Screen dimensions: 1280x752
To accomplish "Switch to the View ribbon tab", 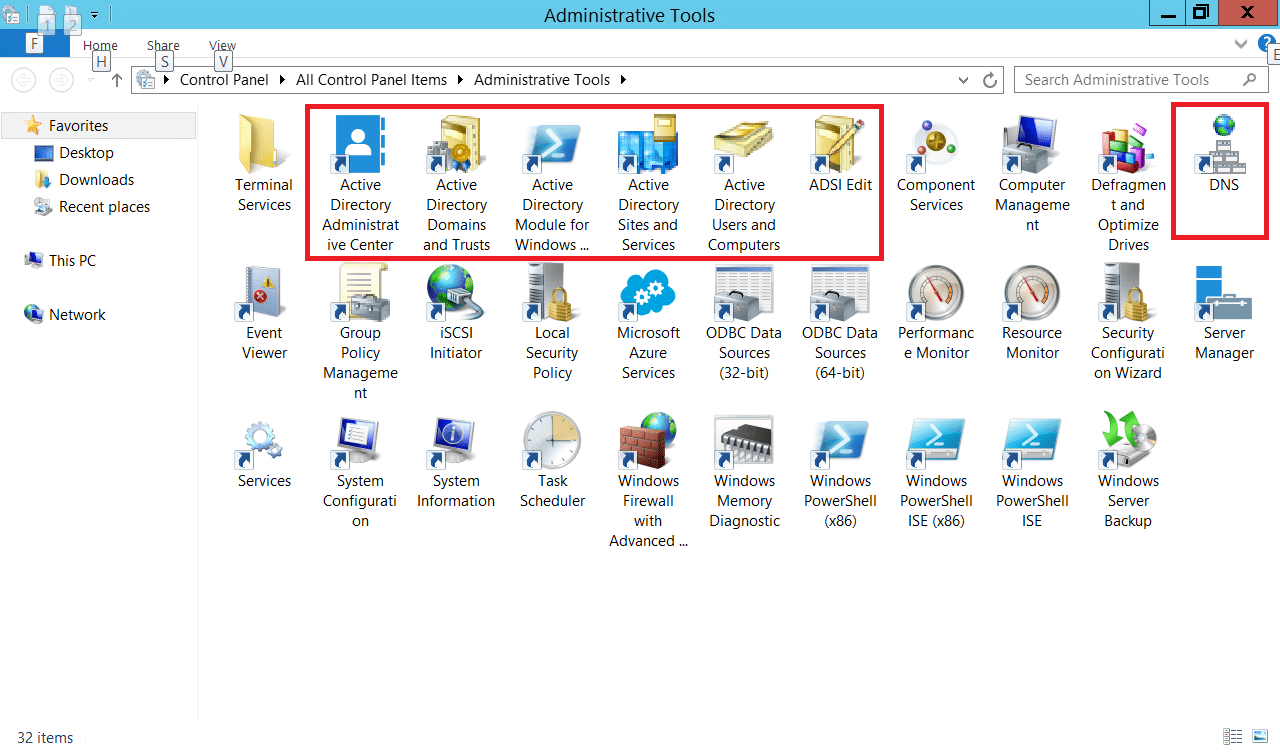I will [222, 45].
